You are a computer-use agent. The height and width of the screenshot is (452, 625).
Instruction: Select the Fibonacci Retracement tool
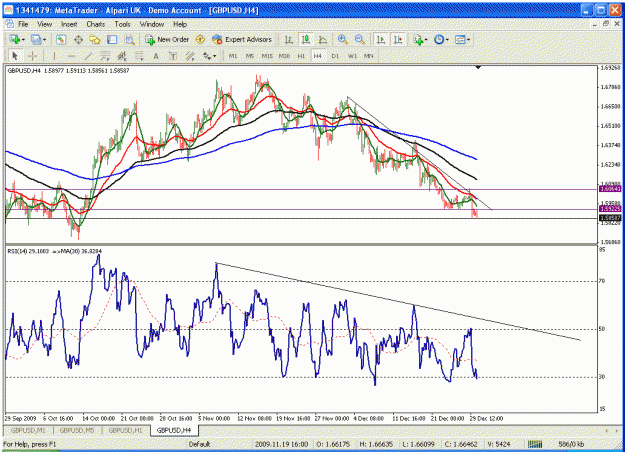[x=139, y=56]
